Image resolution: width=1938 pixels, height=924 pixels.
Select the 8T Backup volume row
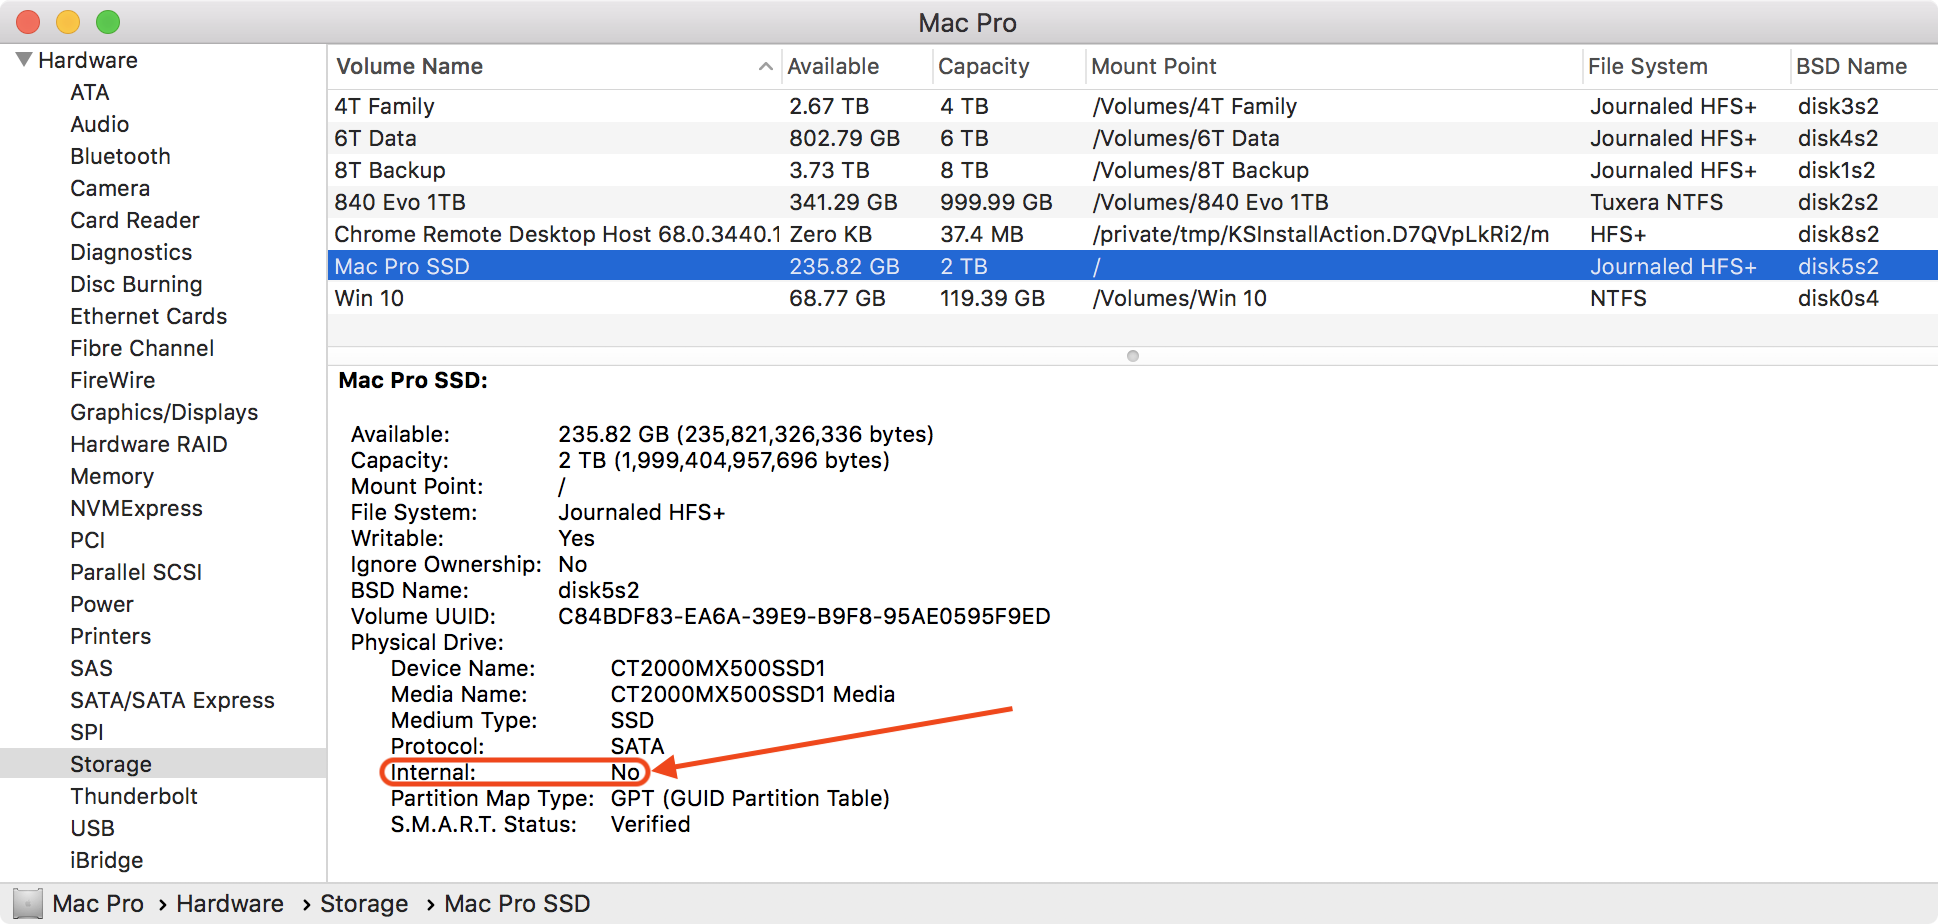pos(1133,170)
